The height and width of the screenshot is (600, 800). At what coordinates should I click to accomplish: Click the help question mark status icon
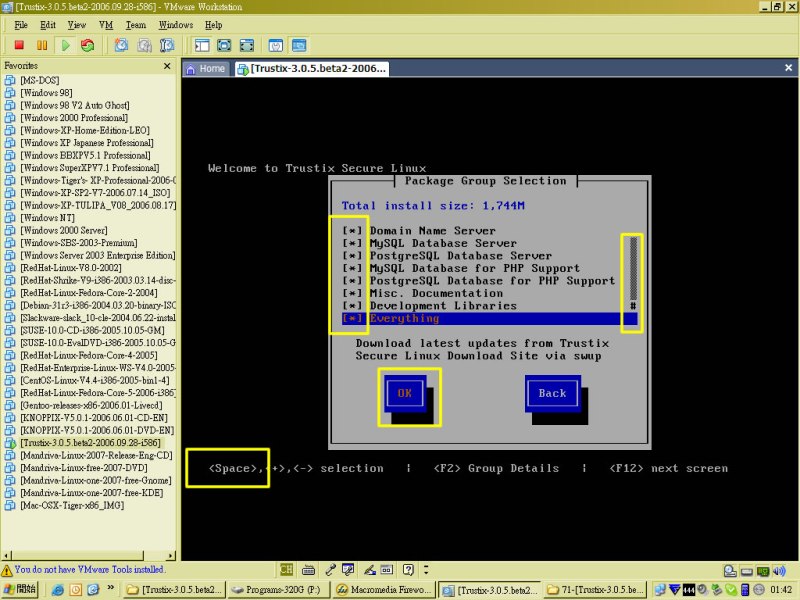tap(408, 569)
